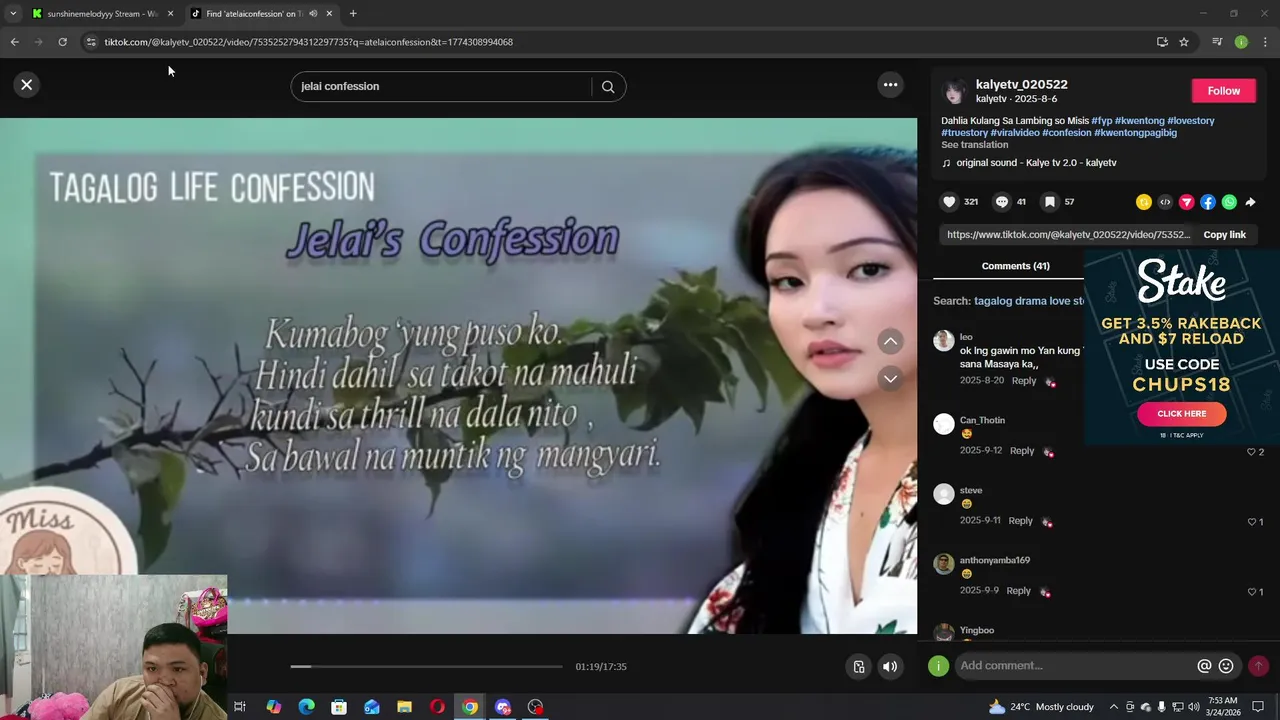Click See translation link
Screen dimensions: 1280x720
tap(974, 145)
